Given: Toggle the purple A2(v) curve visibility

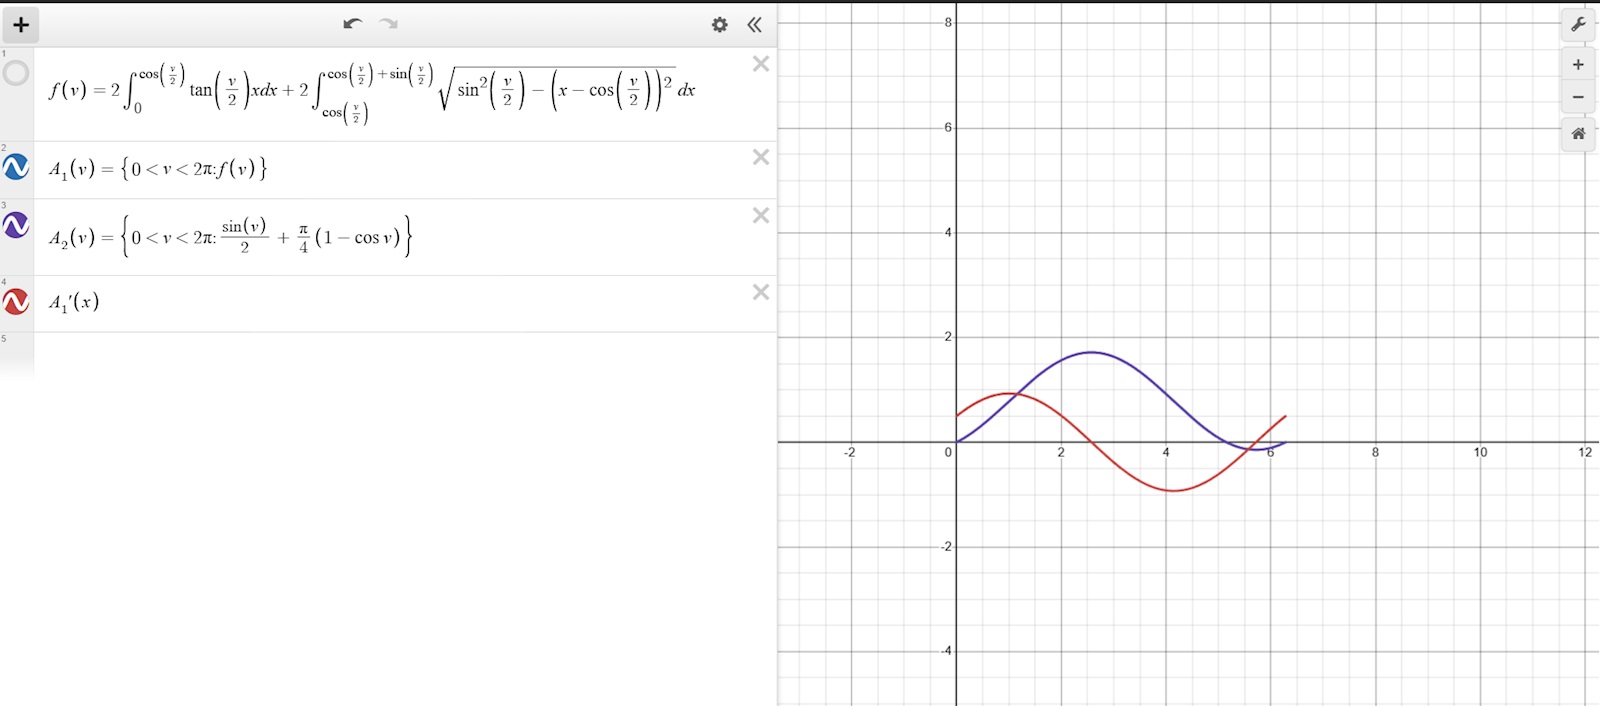Looking at the screenshot, I should point(16,226).
